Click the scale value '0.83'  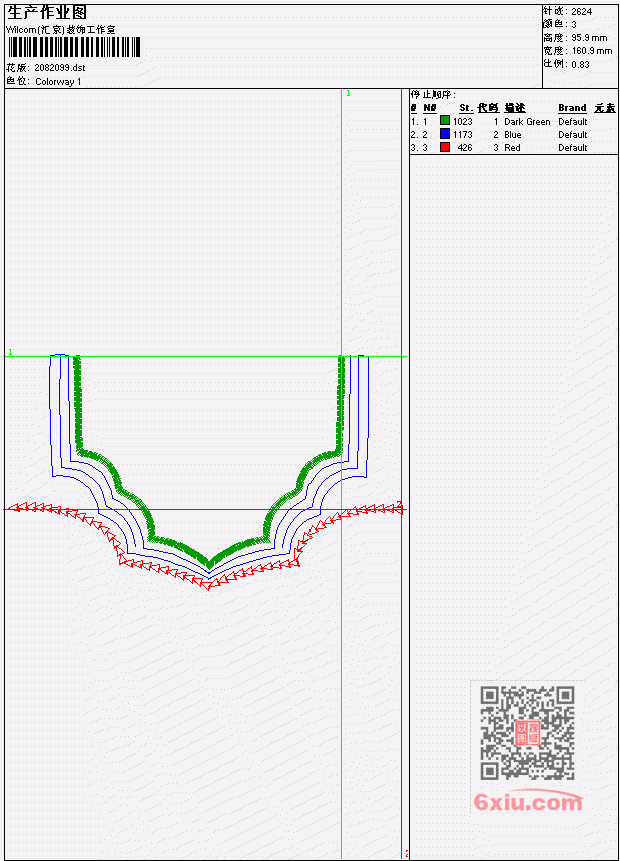(x=580, y=64)
